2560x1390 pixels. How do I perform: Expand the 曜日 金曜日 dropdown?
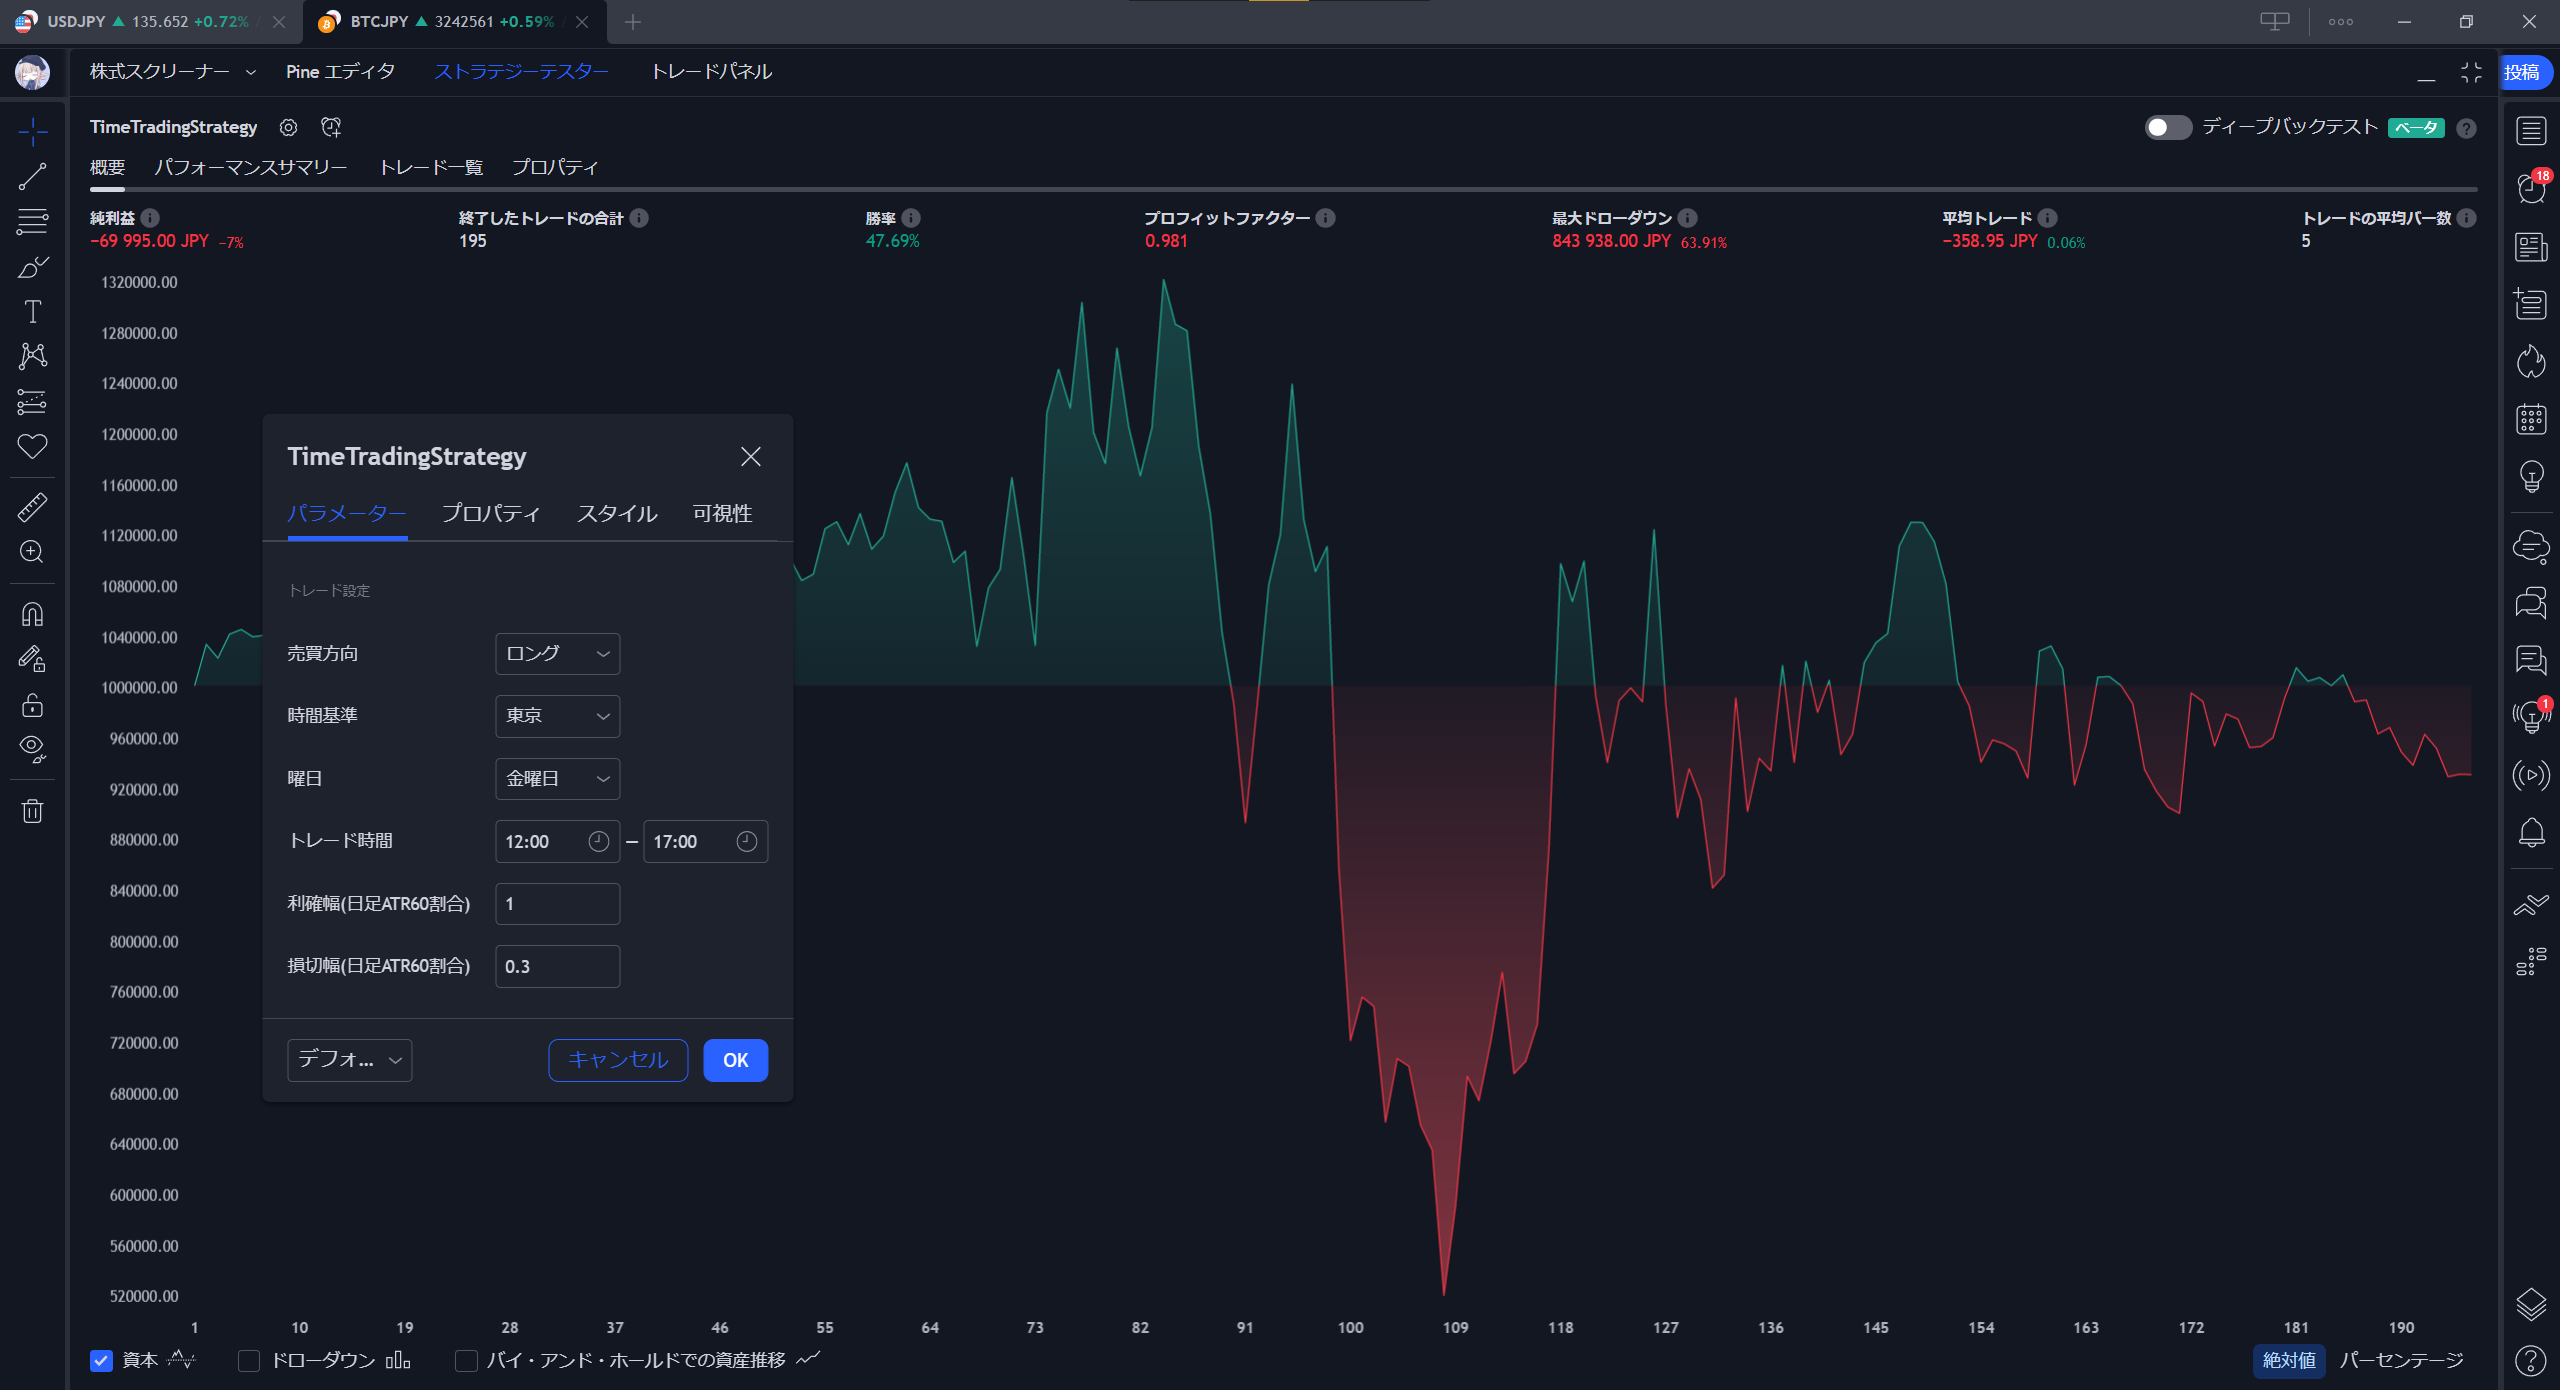(x=557, y=779)
